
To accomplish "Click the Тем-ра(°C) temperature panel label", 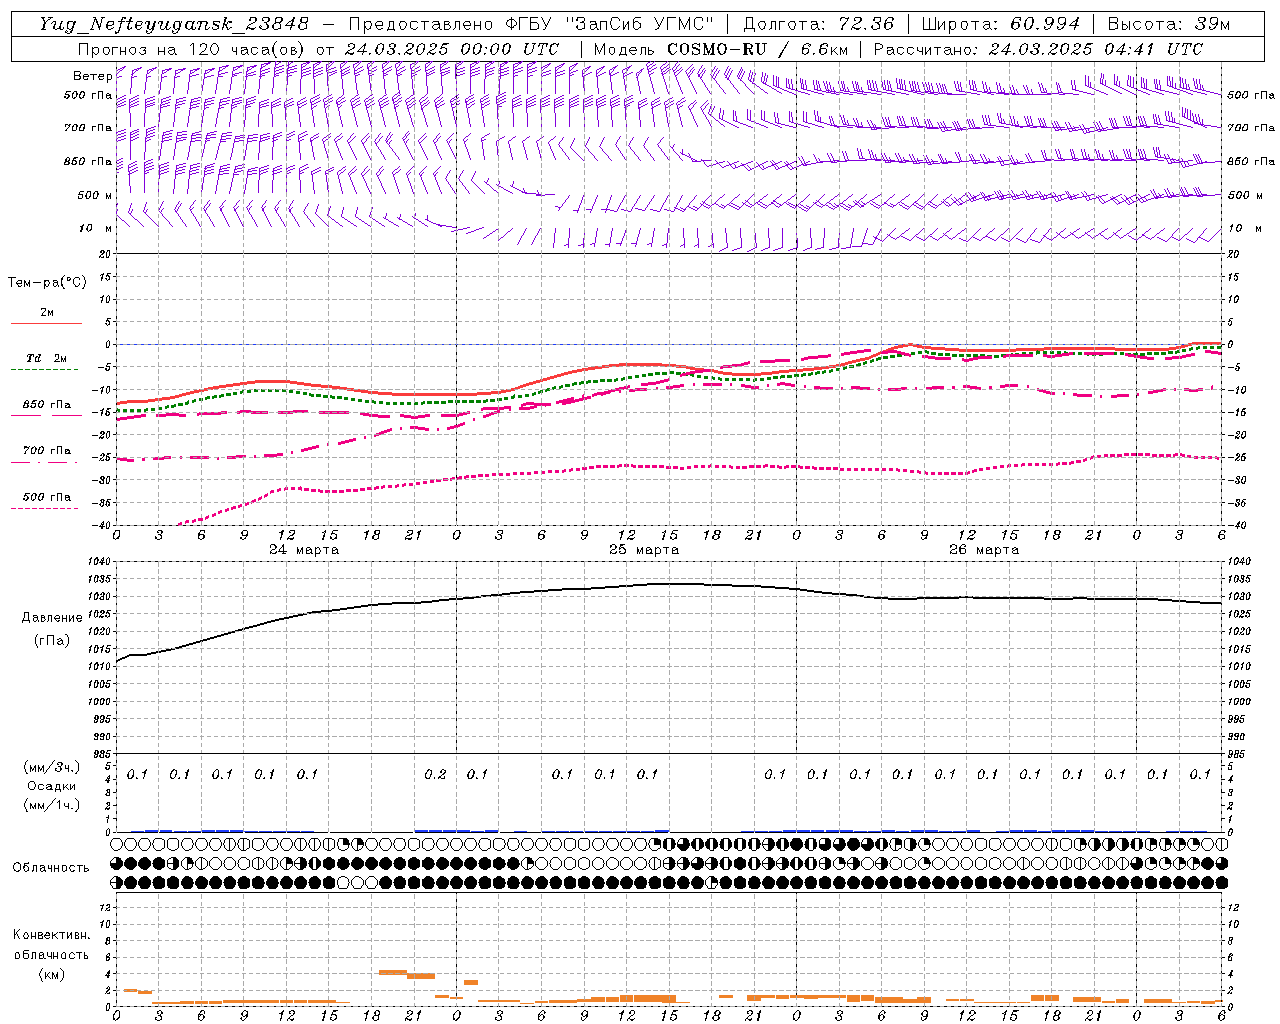I will click(47, 283).
